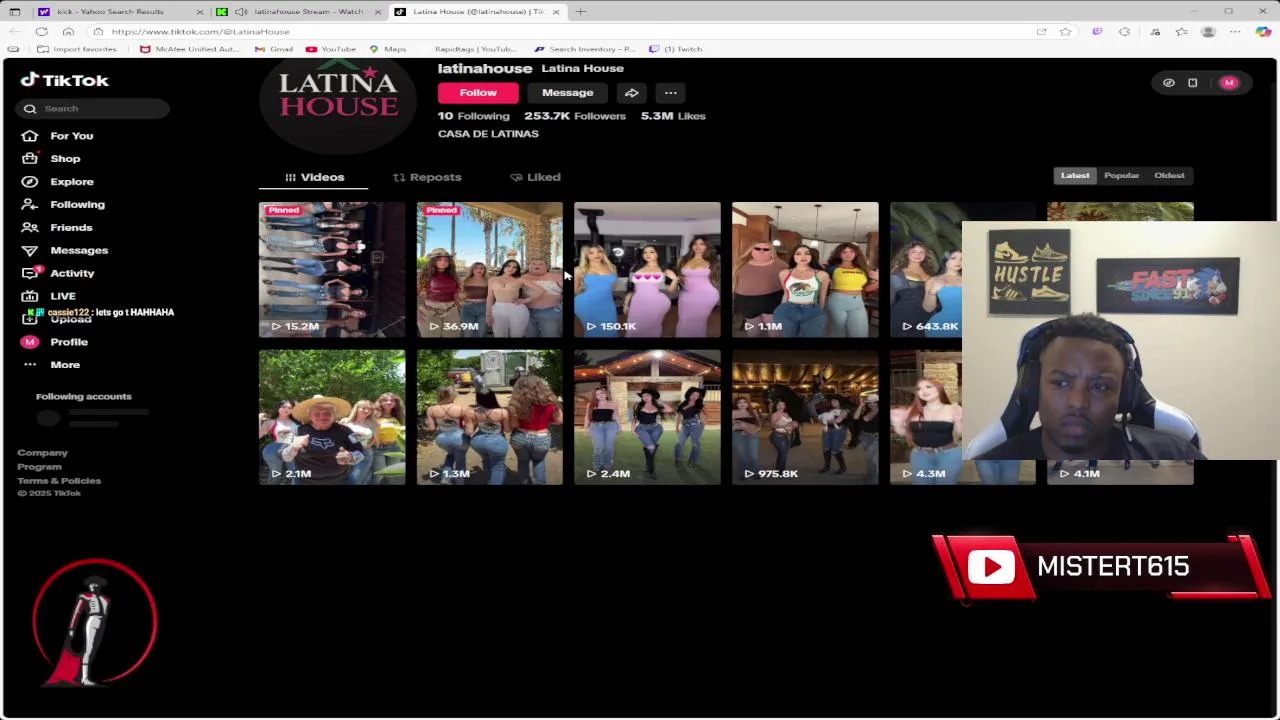1280x720 pixels.
Task: Open the YouTube bookmark
Action: pos(331,49)
